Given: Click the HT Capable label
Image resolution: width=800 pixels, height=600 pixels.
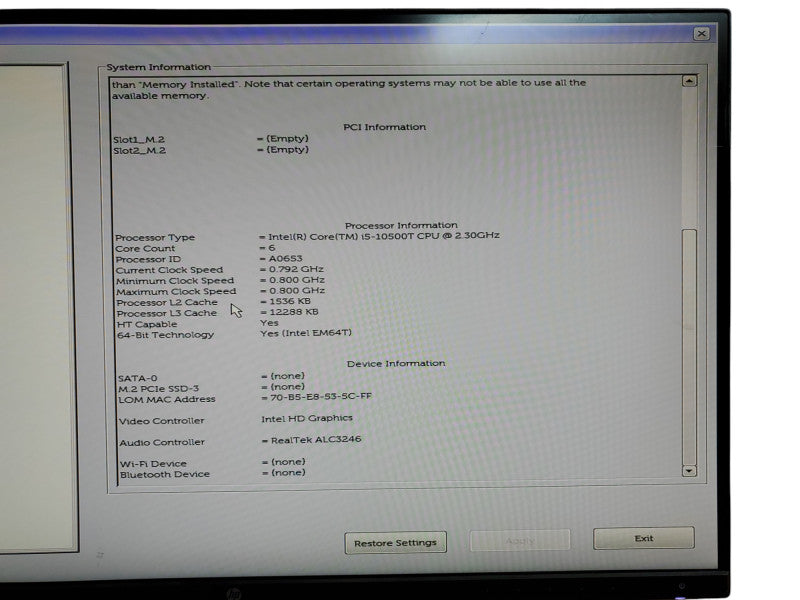Looking at the screenshot, I should (147, 324).
